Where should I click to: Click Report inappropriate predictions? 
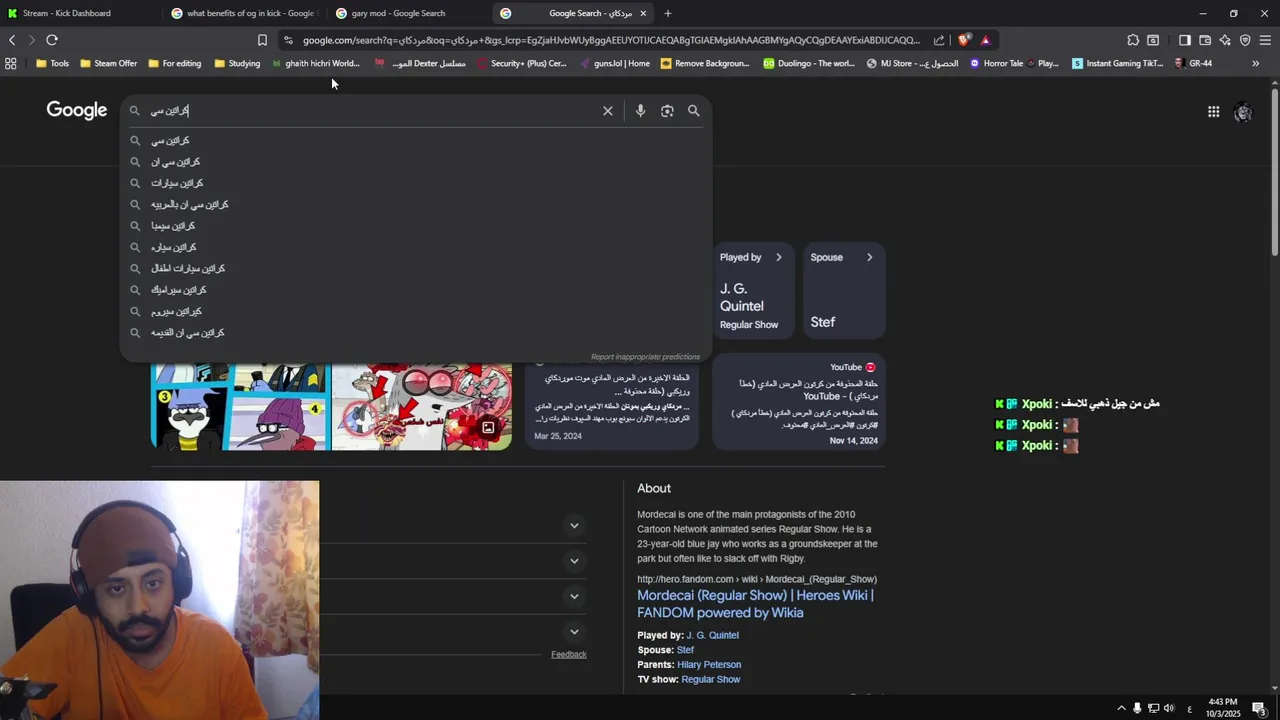[645, 356]
